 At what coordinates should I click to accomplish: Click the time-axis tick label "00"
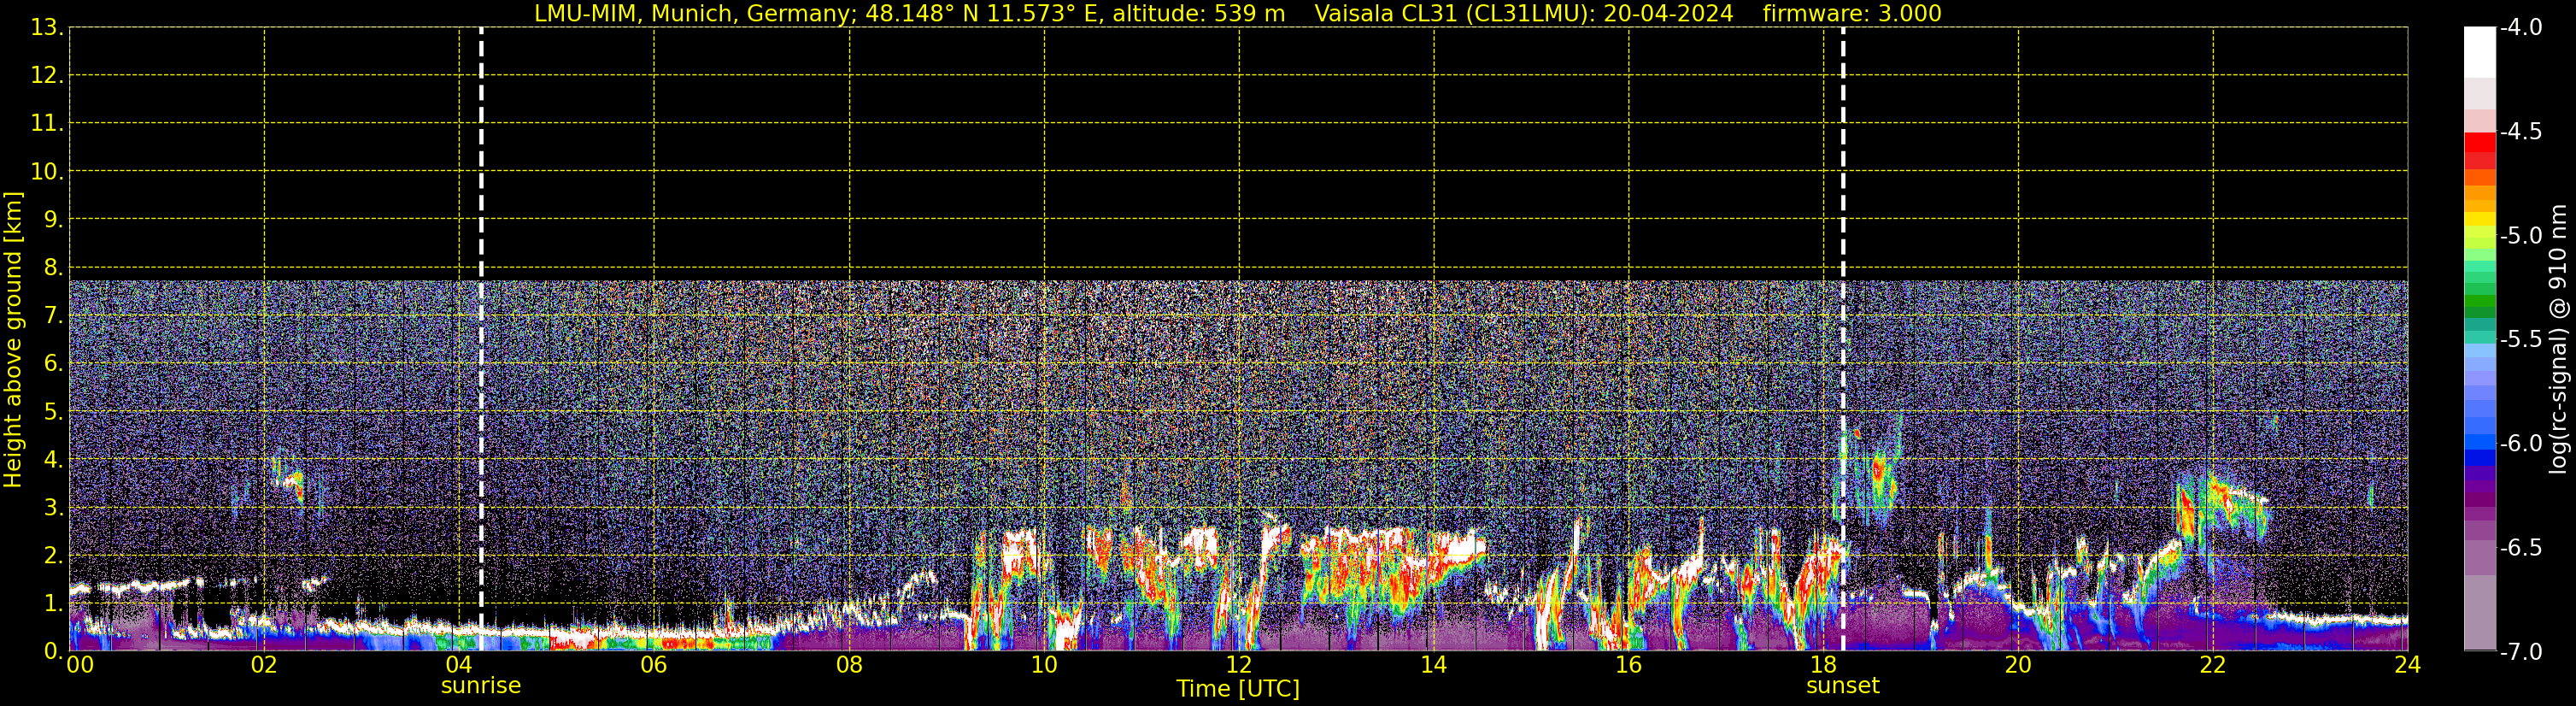[x=79, y=665]
